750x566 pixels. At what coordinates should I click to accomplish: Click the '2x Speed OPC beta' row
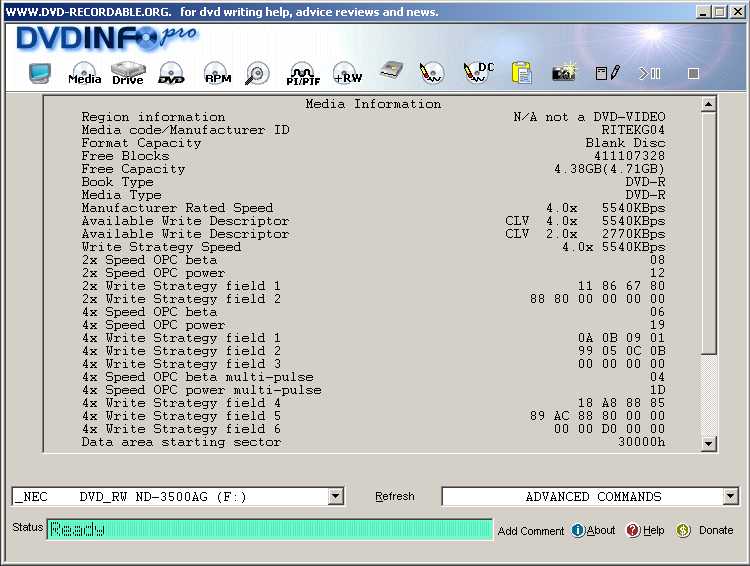pyautogui.click(x=373, y=260)
